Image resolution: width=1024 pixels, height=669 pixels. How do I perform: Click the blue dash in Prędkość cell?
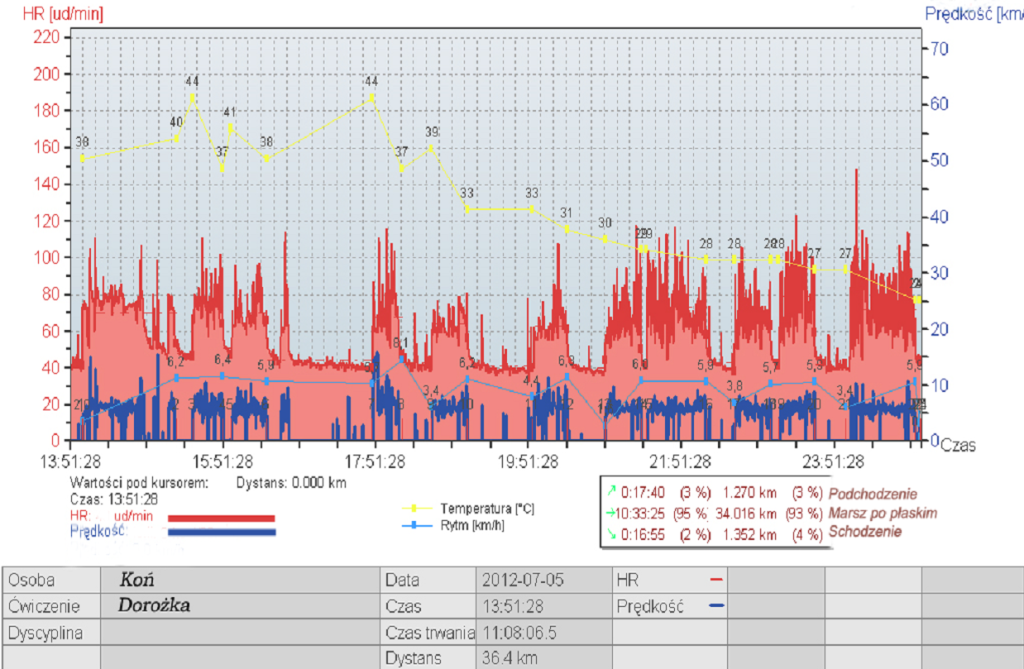point(715,606)
